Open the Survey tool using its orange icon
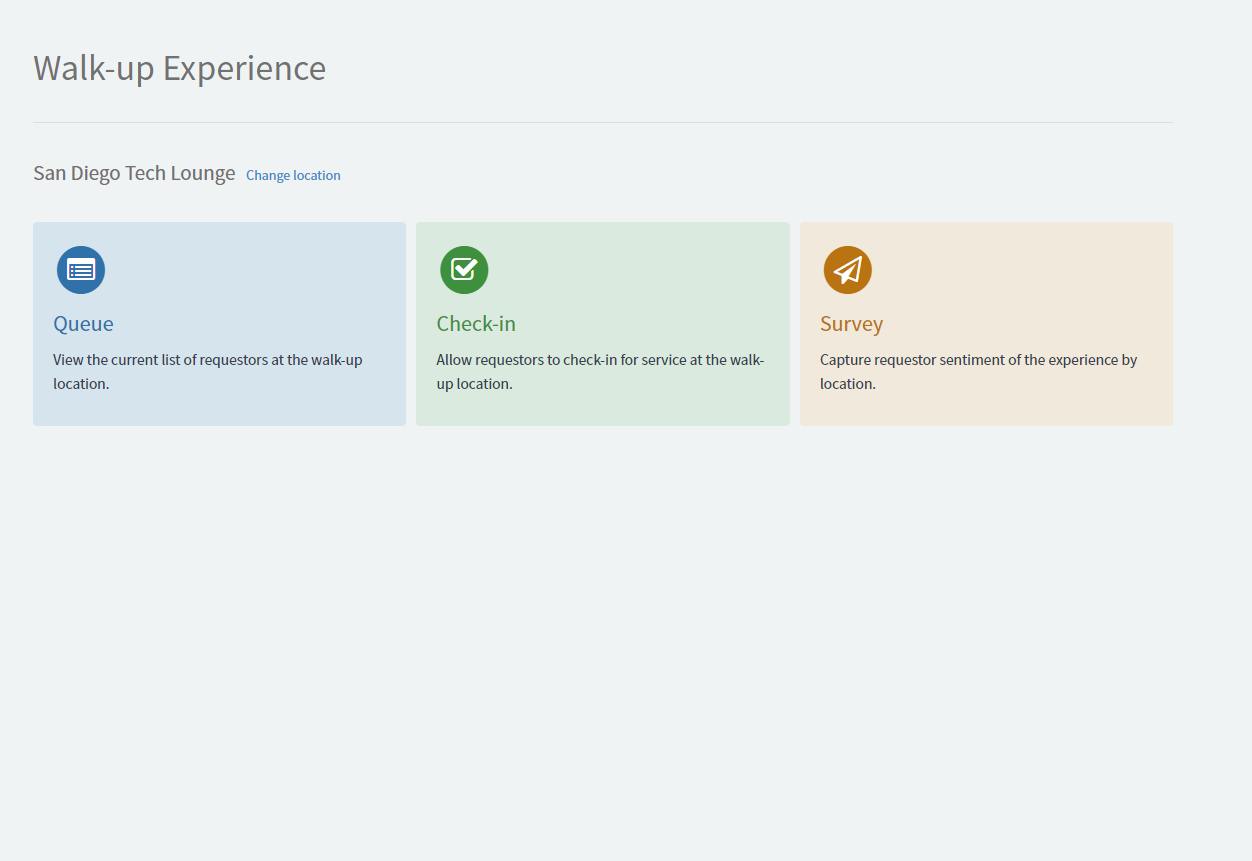The height and width of the screenshot is (861, 1252). [847, 270]
